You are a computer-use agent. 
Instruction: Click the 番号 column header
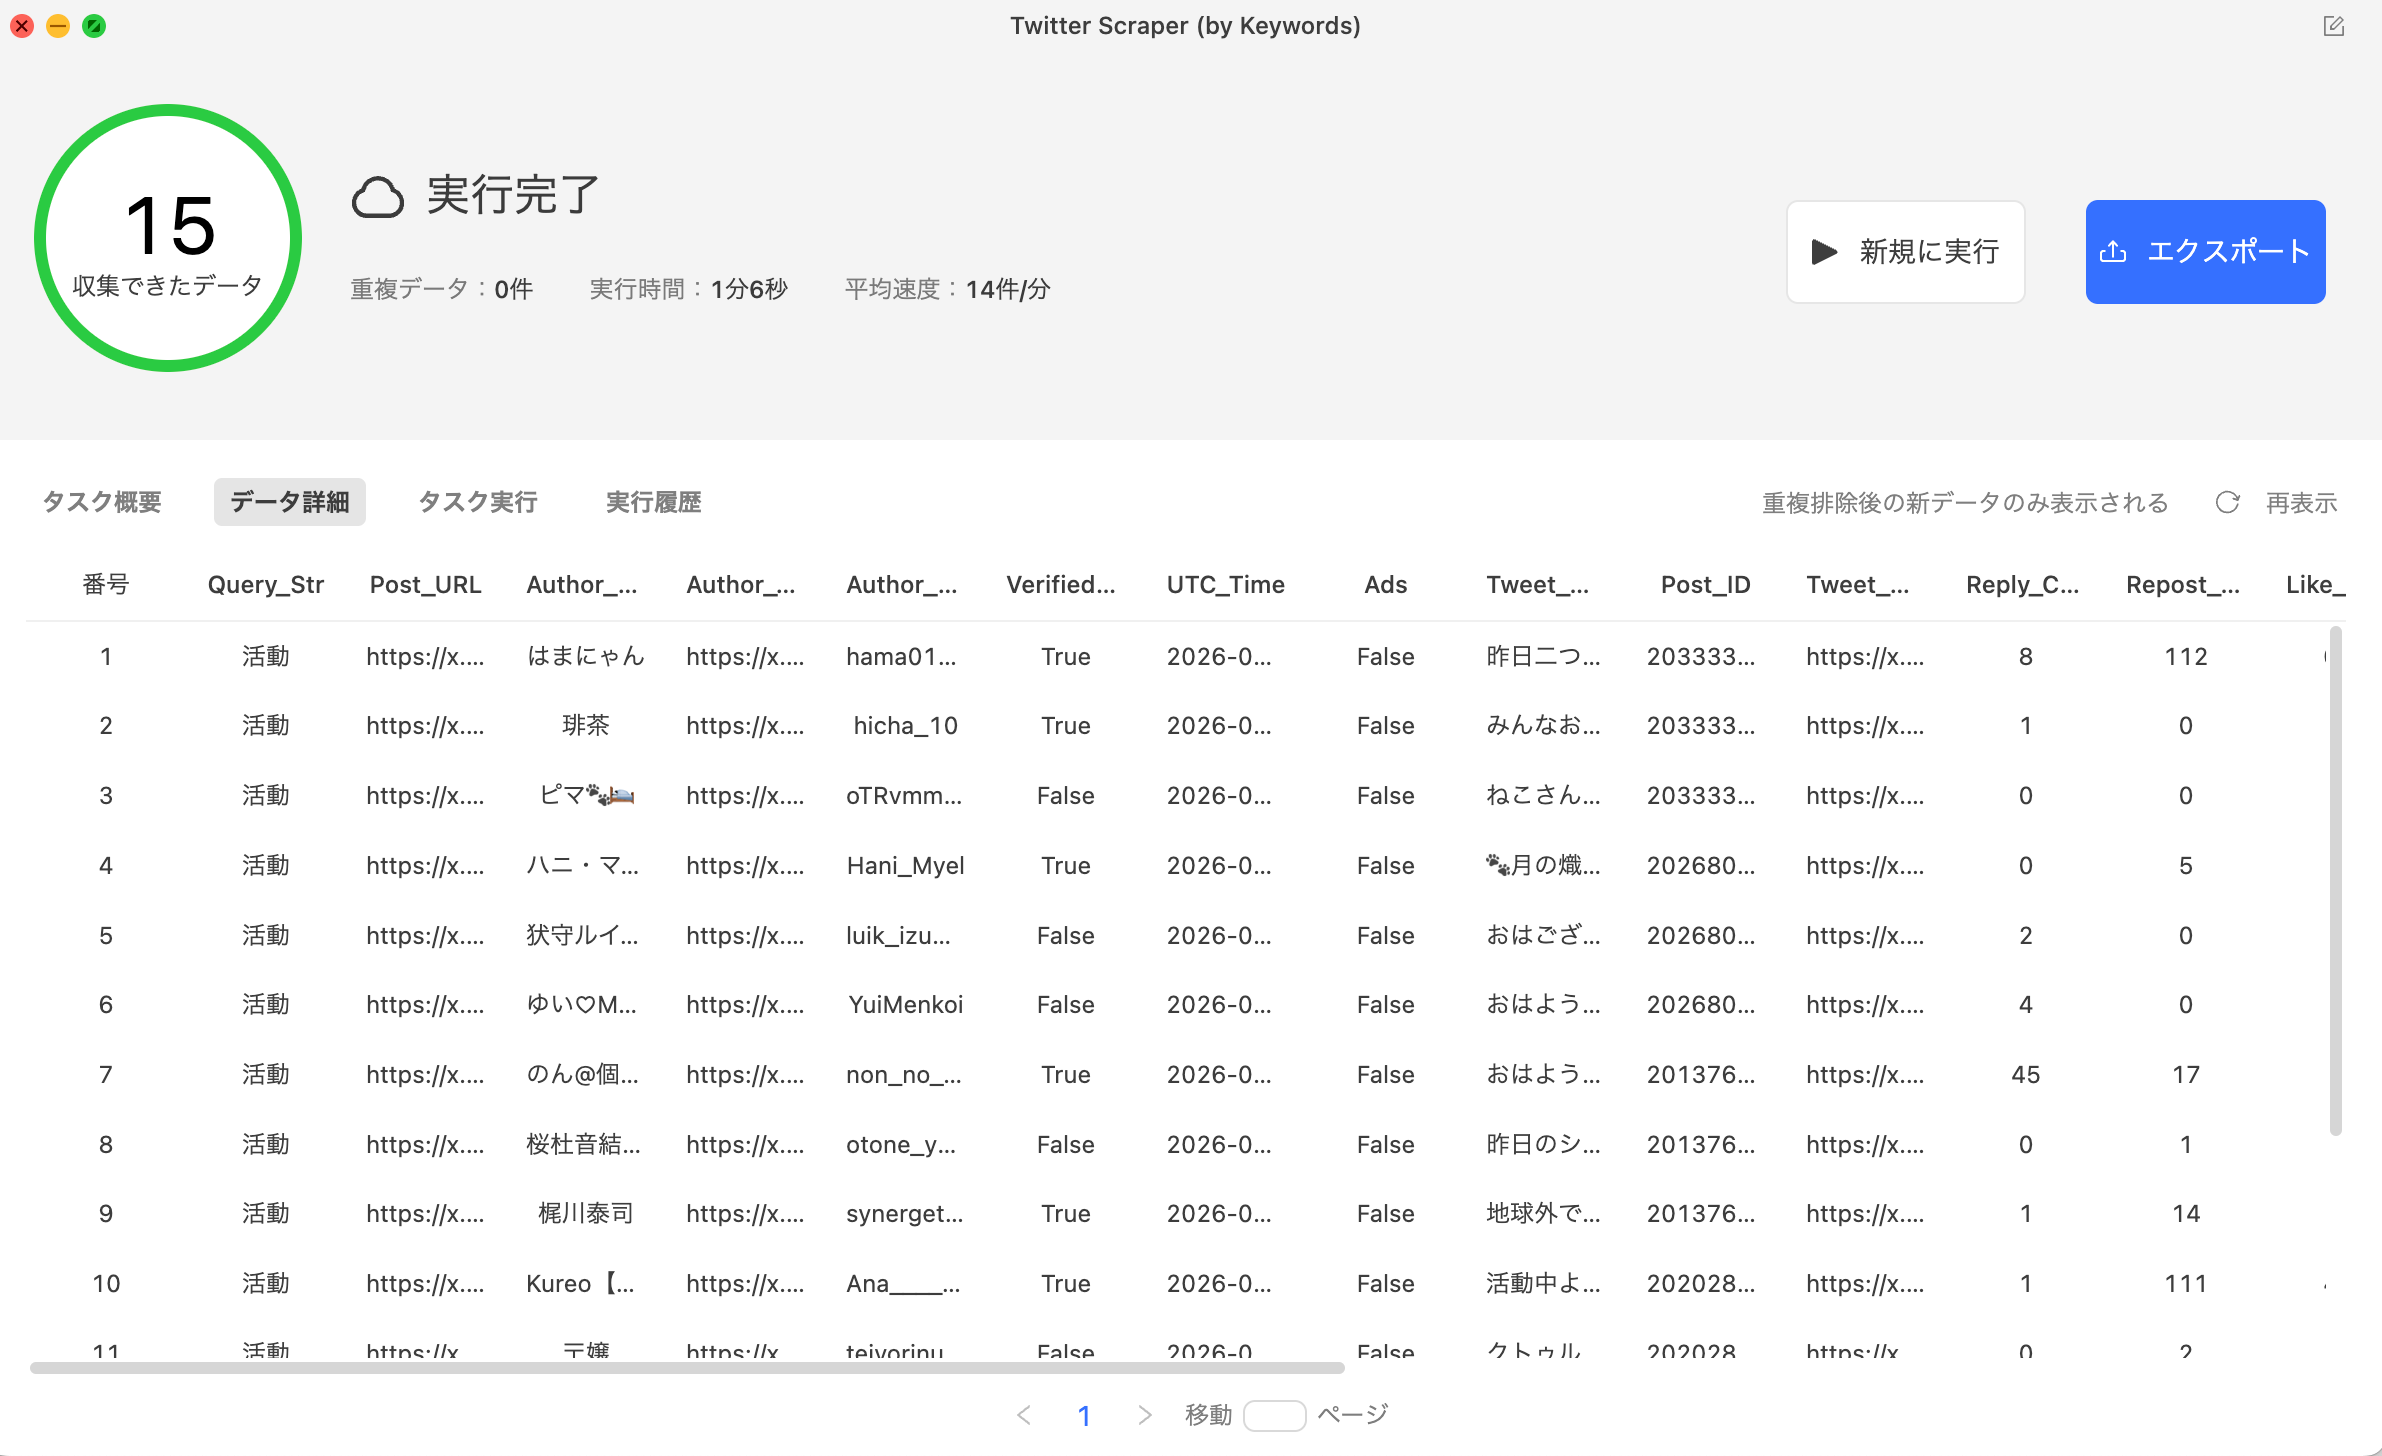106,585
